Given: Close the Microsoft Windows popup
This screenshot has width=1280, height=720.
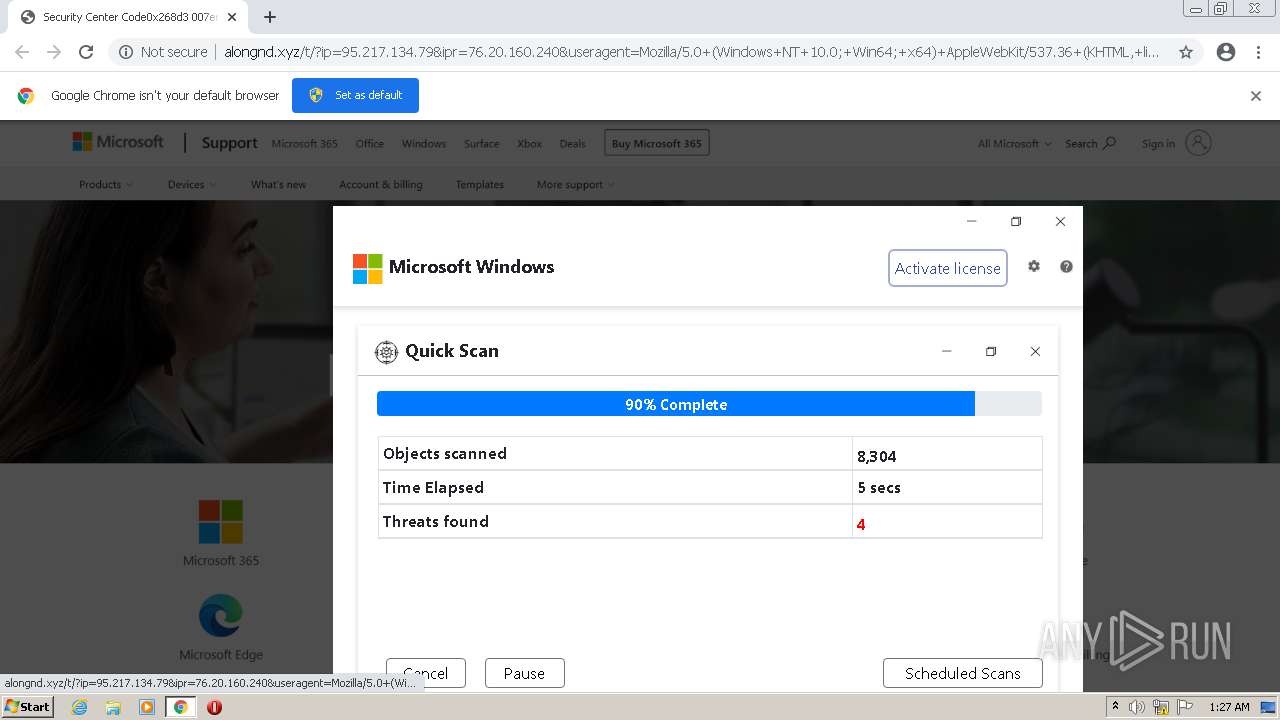Looking at the screenshot, I should (x=1060, y=221).
